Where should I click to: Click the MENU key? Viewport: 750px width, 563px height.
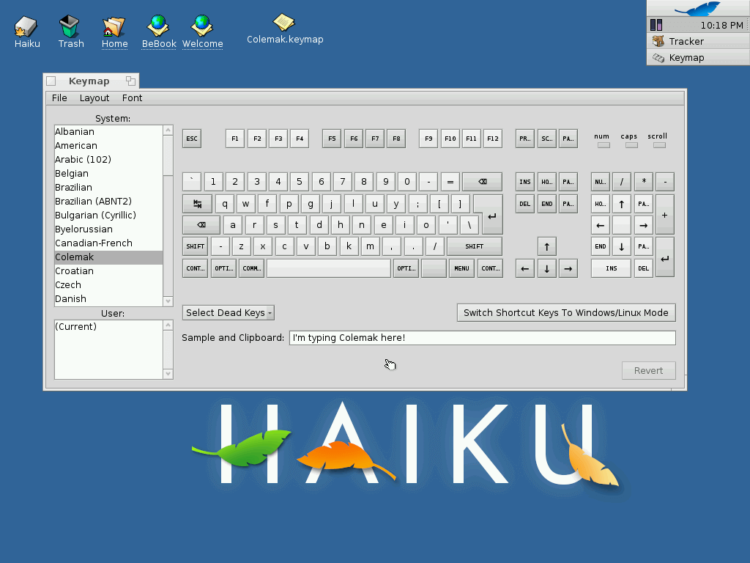462,269
